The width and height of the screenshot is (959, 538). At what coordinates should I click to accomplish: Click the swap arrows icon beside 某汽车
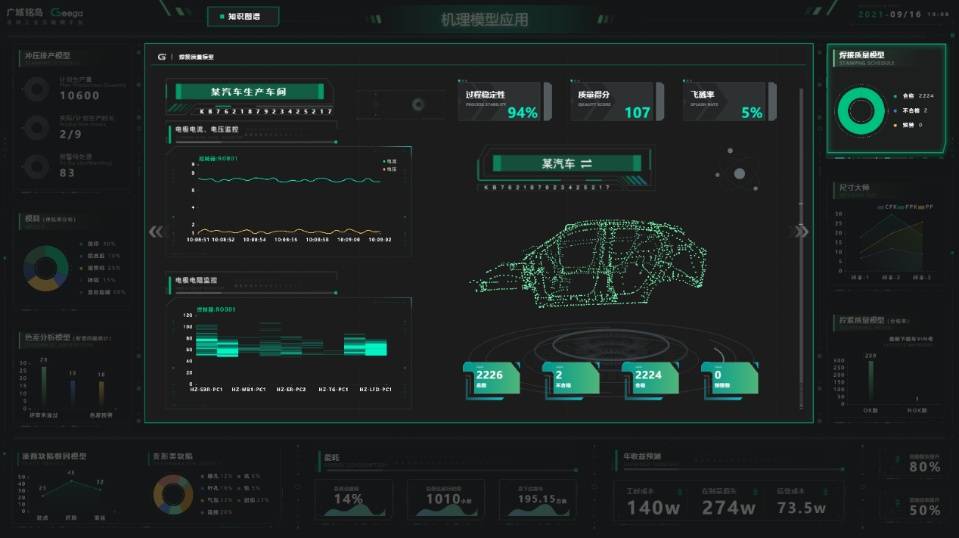(x=586, y=164)
